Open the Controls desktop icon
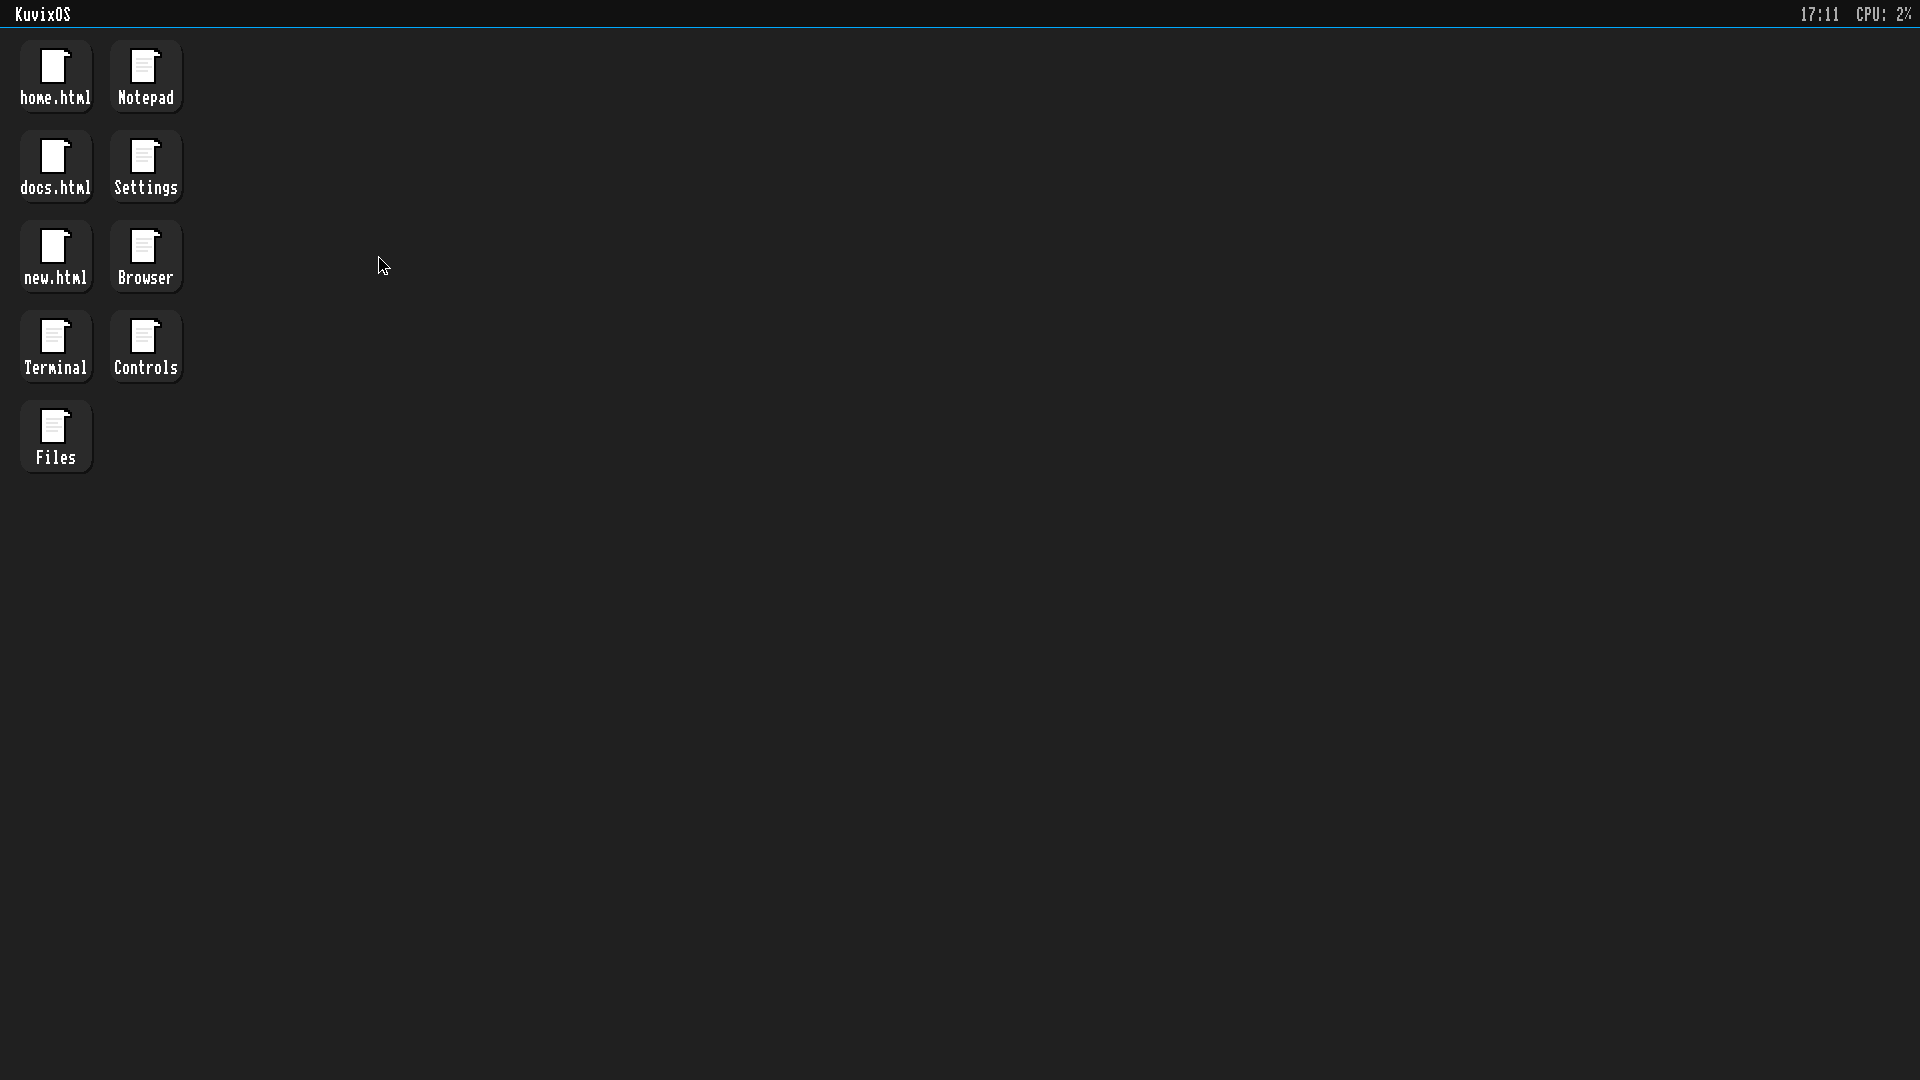The image size is (1920, 1080). coord(146,347)
